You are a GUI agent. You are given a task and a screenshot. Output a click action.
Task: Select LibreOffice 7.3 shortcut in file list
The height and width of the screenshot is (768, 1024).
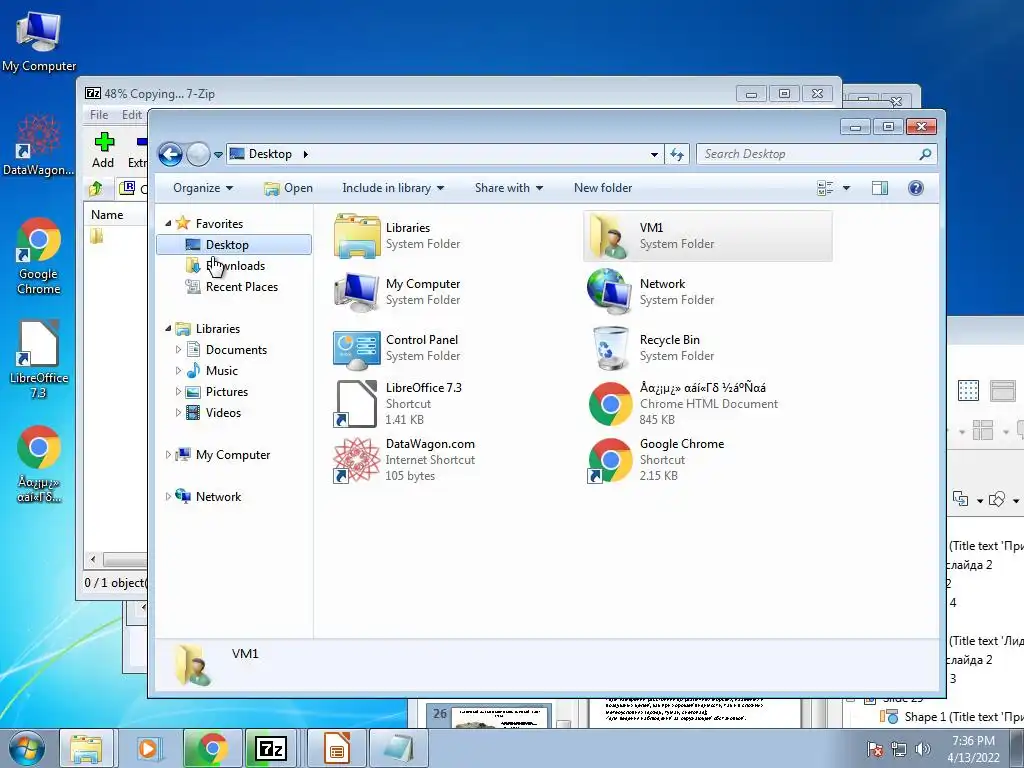point(357,404)
